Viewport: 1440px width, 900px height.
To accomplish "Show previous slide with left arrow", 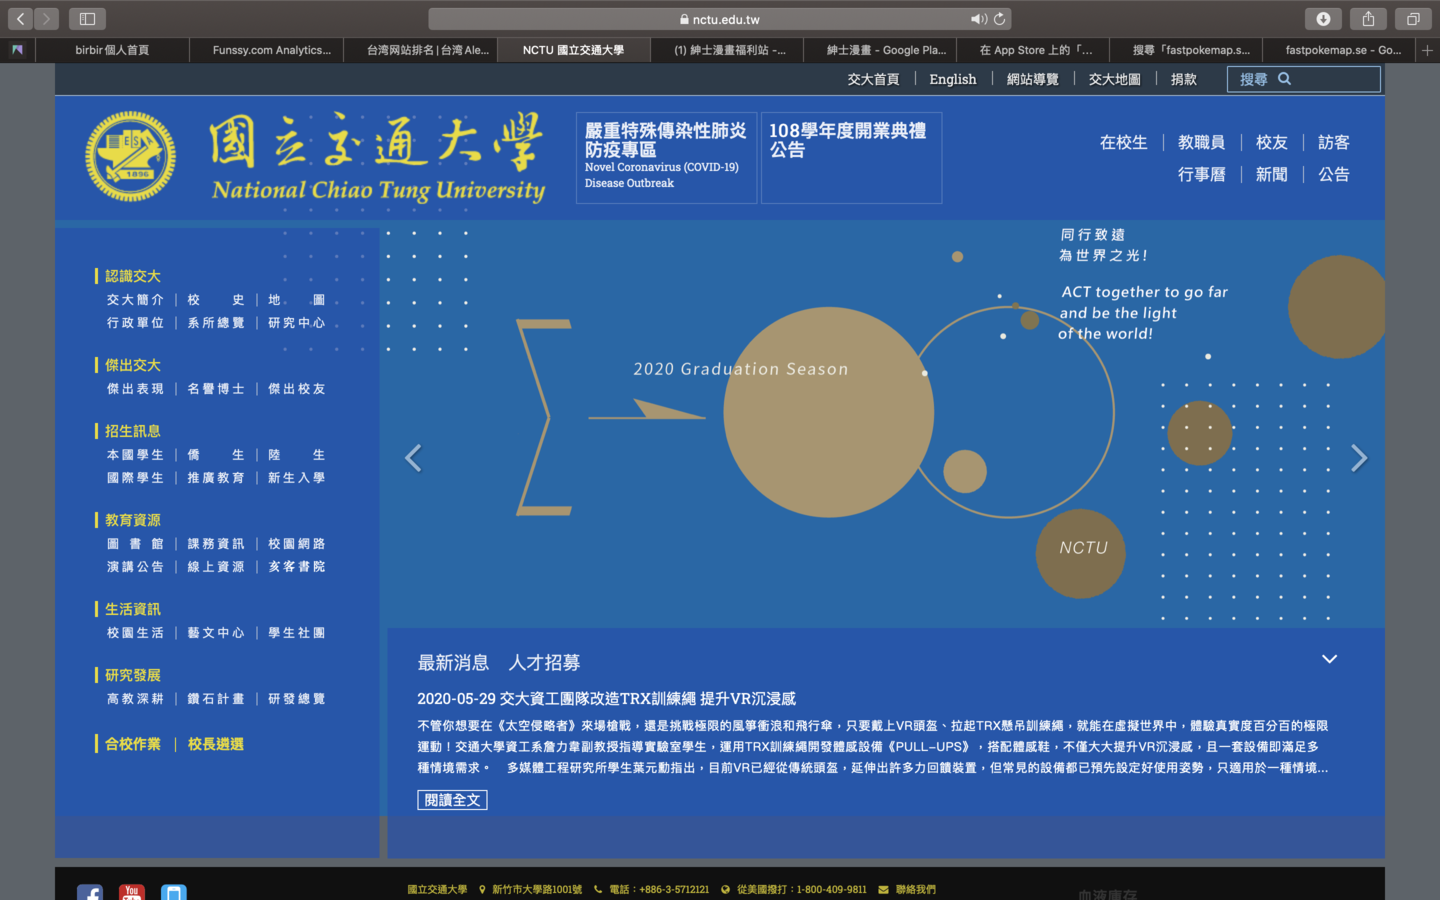I will pos(413,458).
